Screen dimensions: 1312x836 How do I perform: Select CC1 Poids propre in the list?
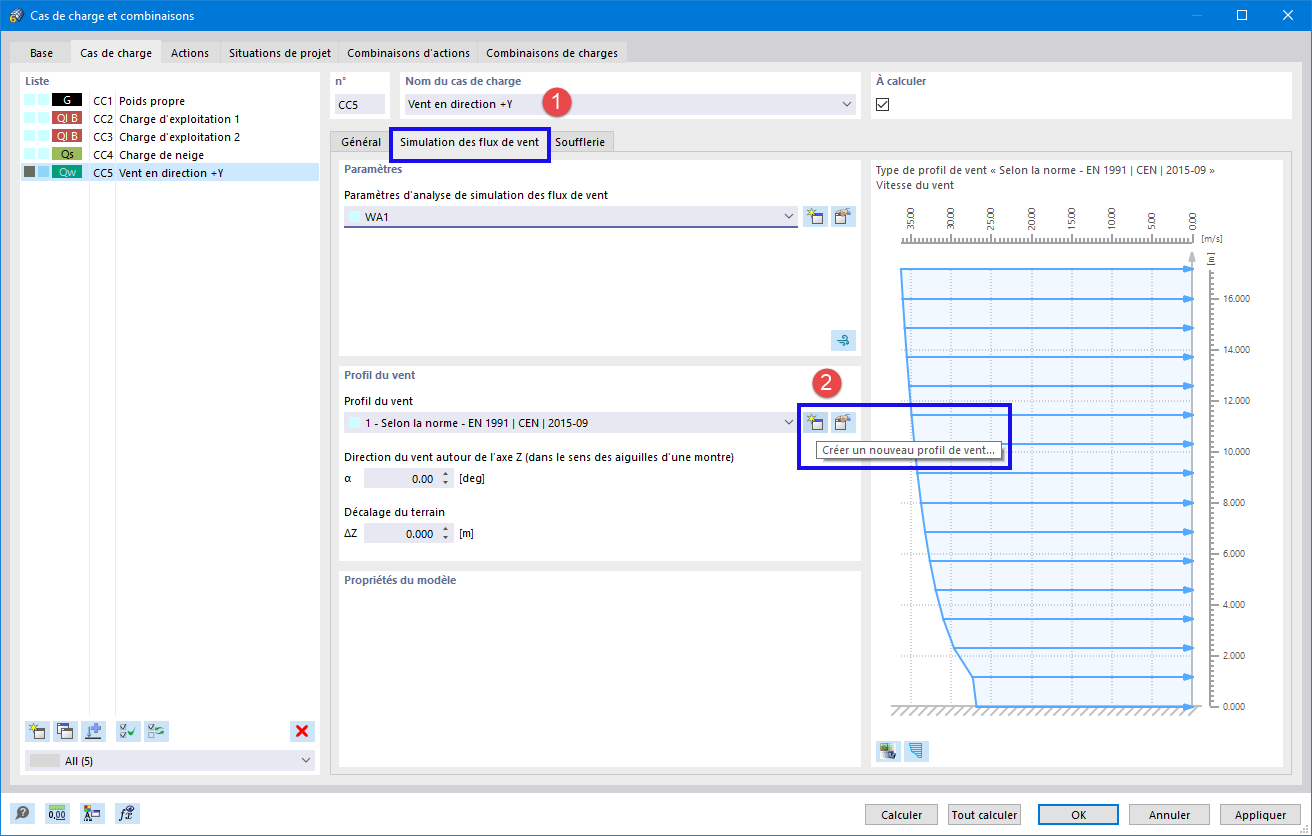pyautogui.click(x=170, y=101)
